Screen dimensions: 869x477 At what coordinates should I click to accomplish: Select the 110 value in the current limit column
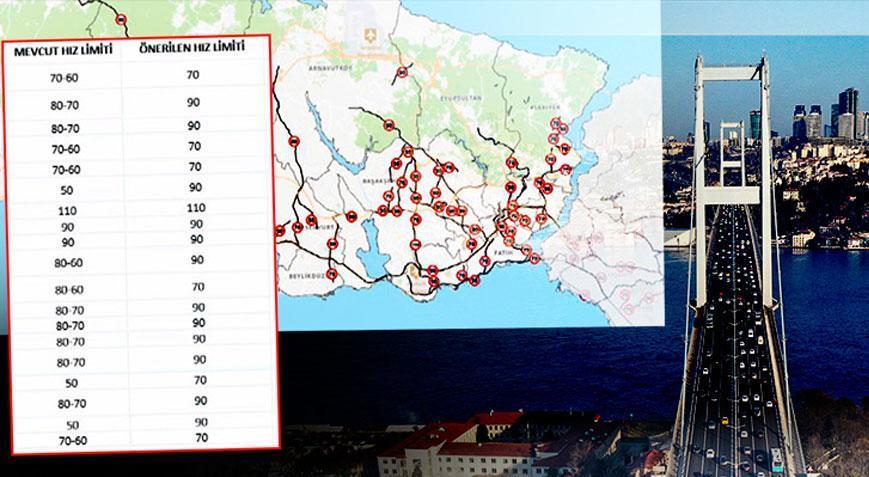pos(68,211)
